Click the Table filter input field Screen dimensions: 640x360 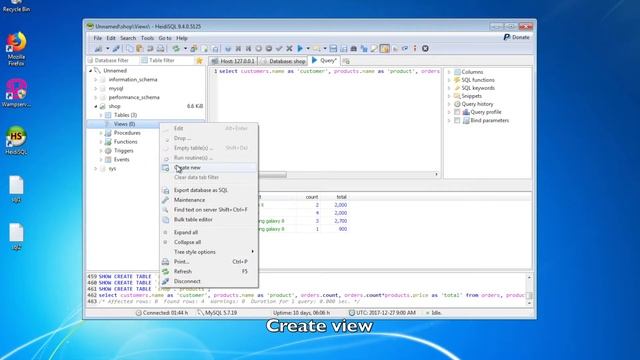click(x=167, y=60)
